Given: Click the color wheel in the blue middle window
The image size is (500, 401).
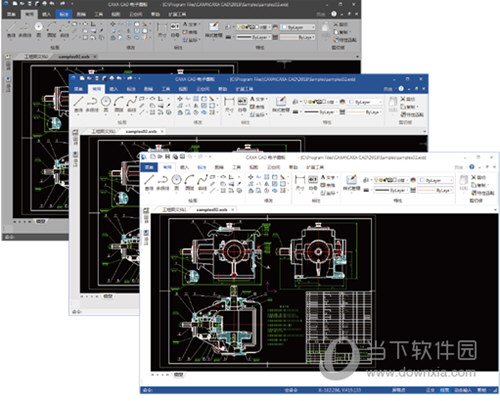Looking at the screenshot, I should tap(342, 102).
